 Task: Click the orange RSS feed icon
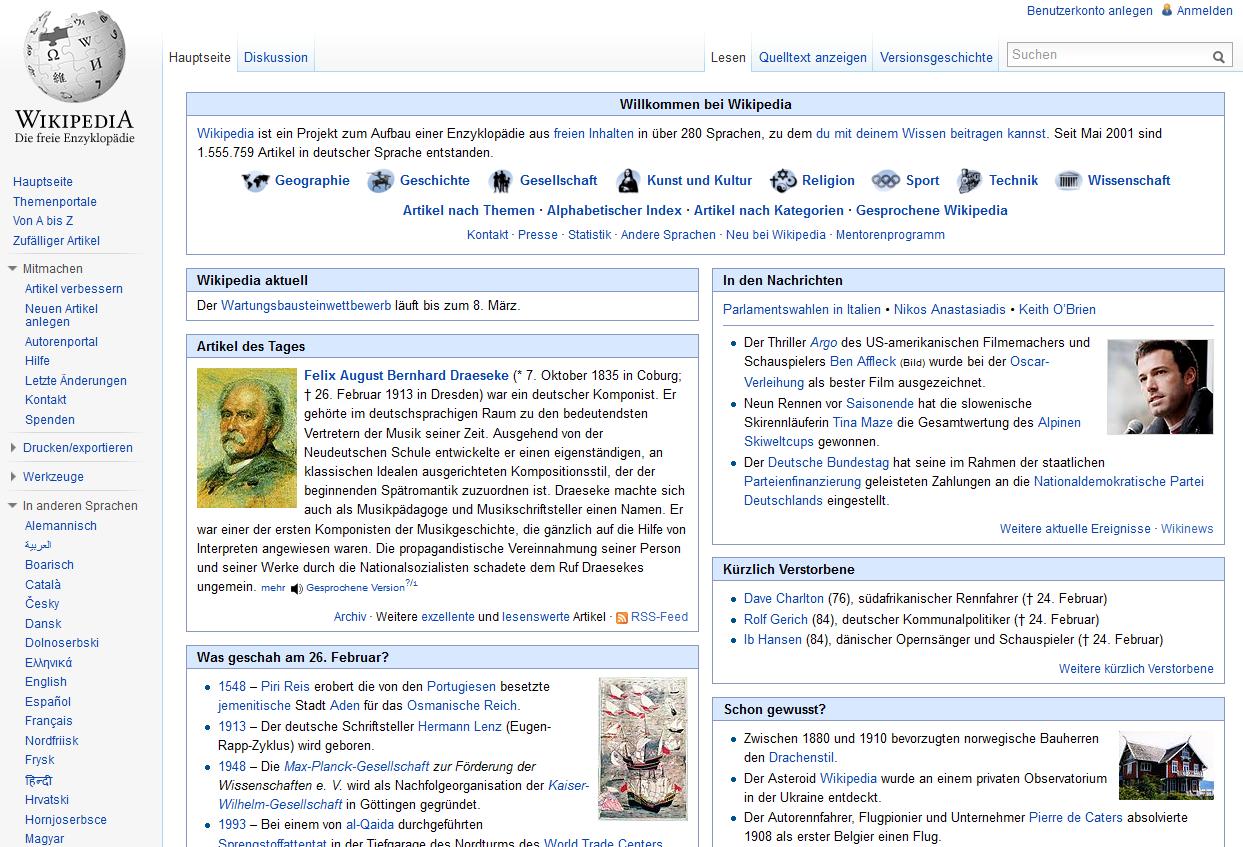[622, 618]
